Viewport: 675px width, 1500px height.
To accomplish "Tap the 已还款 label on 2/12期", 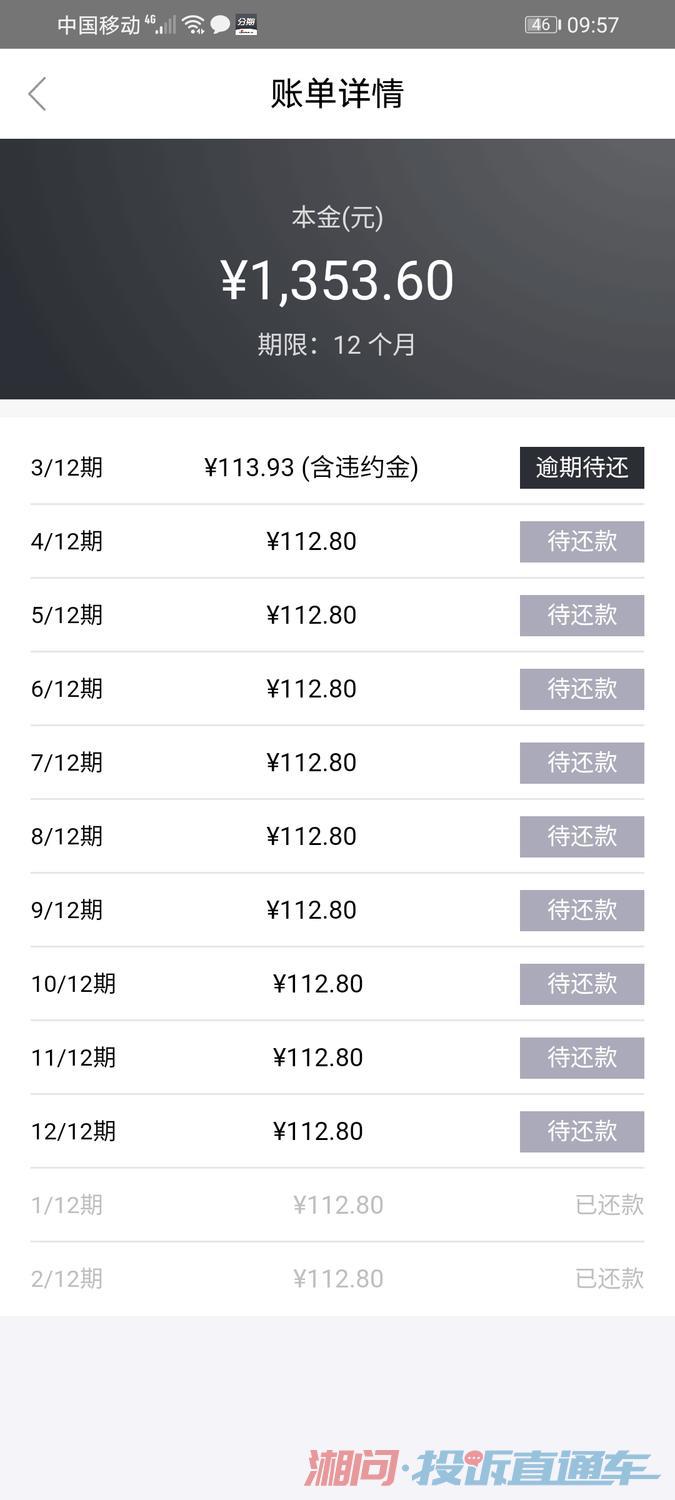I will point(609,1279).
